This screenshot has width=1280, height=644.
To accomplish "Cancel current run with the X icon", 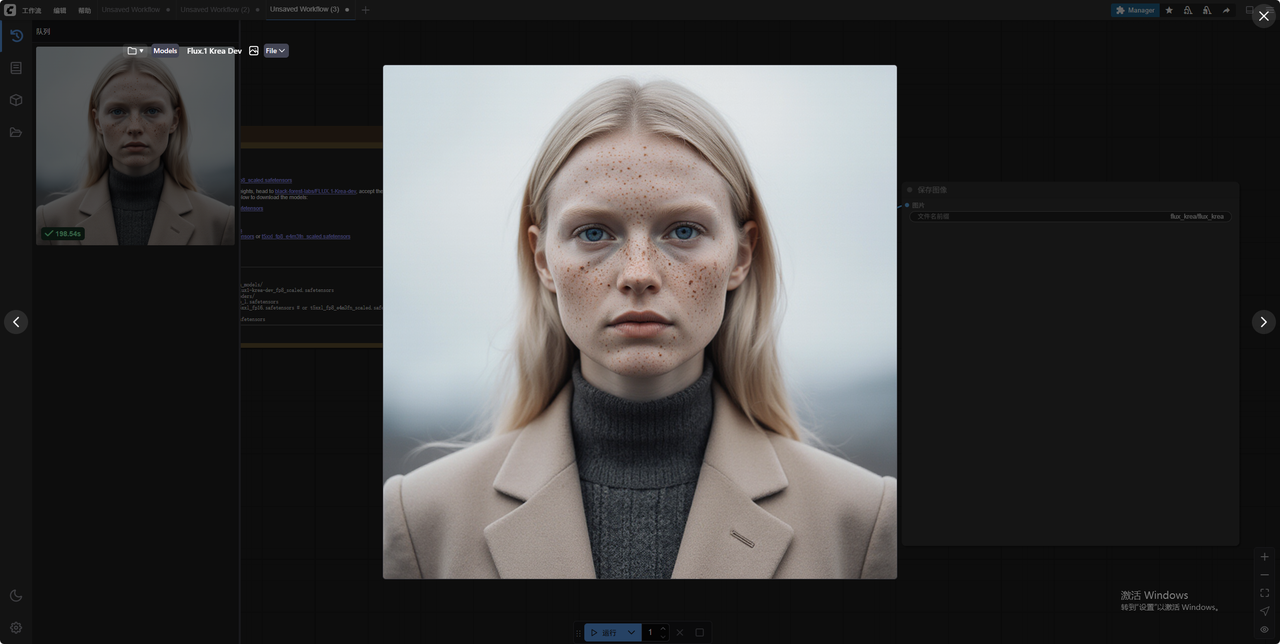I will (x=680, y=632).
